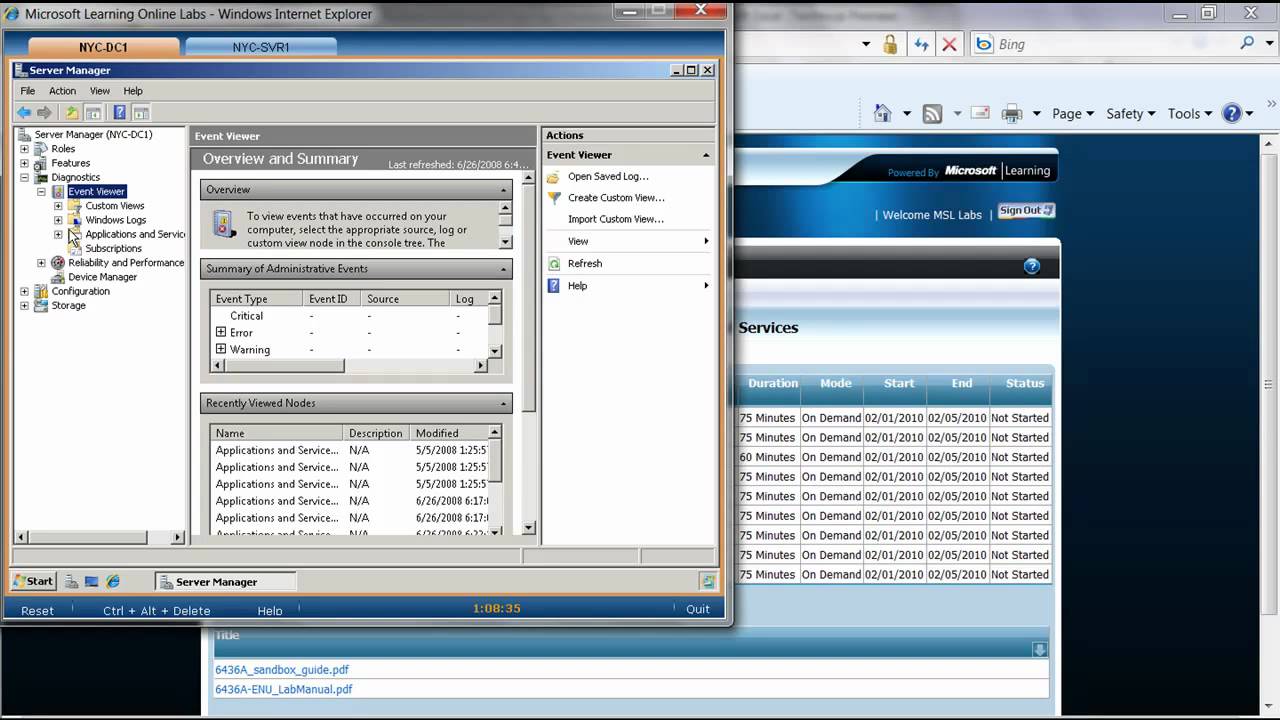Expand the Windows Logs node
The image size is (1280, 720).
58,220
